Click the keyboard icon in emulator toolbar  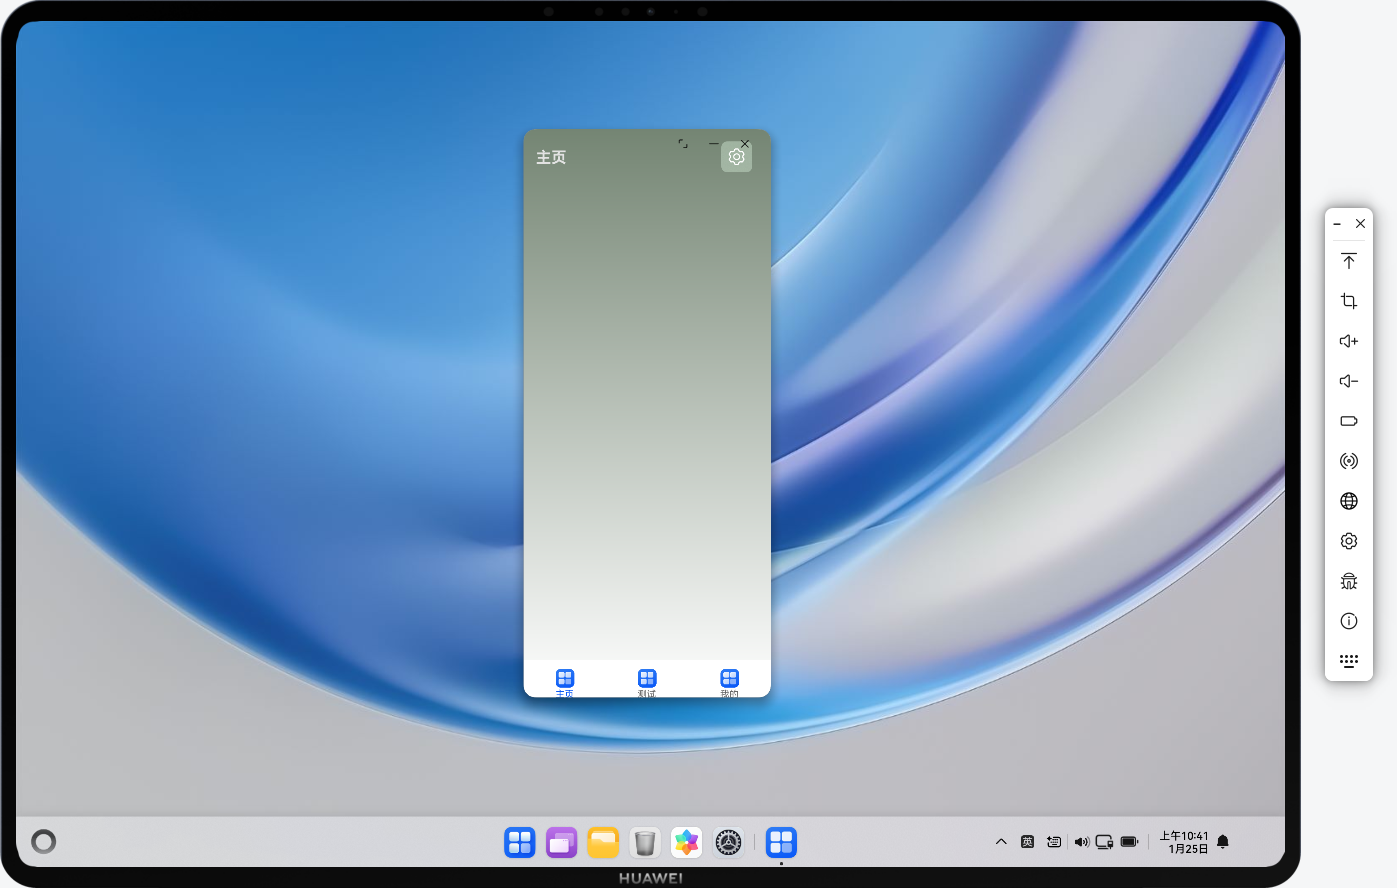(x=1349, y=661)
